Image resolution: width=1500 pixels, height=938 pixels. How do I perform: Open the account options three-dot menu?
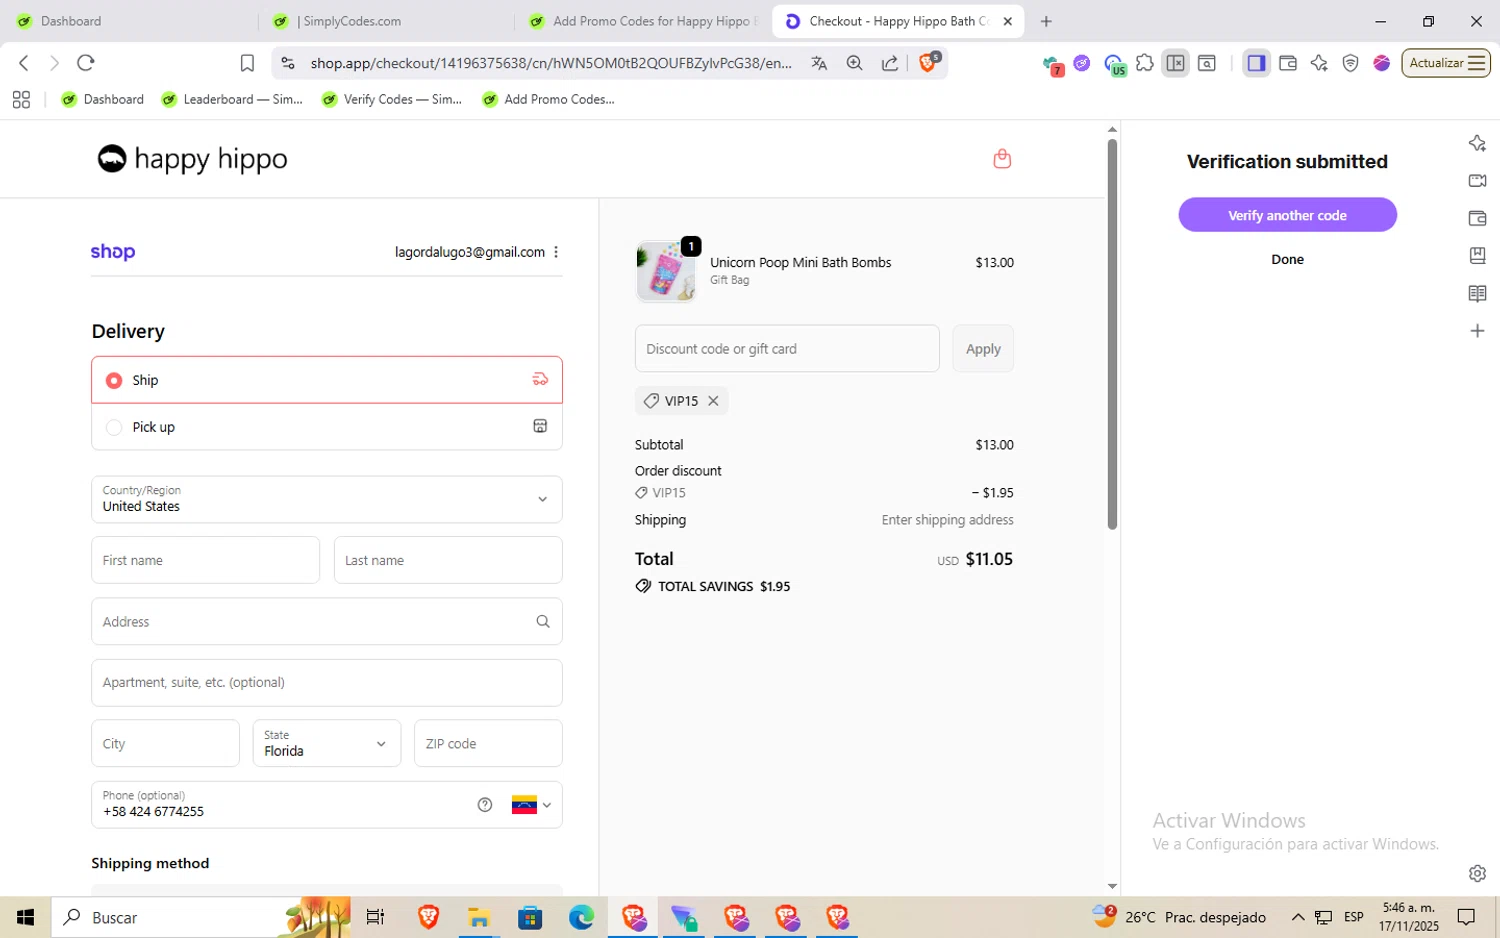coord(556,252)
